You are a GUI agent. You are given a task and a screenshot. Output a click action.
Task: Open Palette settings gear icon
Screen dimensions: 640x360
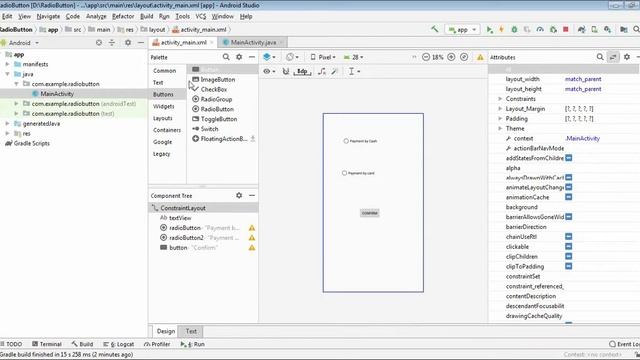pyautogui.click(x=239, y=57)
